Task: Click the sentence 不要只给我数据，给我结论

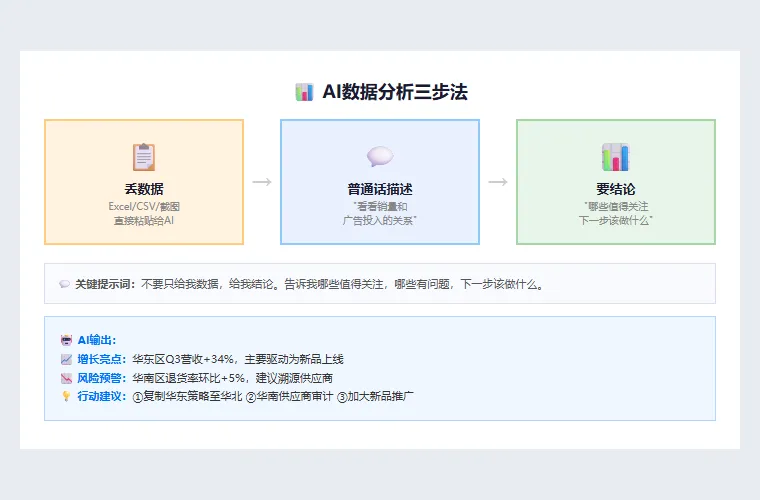Action: [209, 284]
